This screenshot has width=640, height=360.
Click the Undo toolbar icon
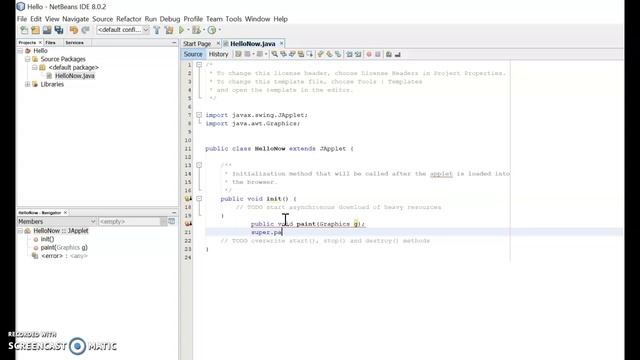point(73,30)
